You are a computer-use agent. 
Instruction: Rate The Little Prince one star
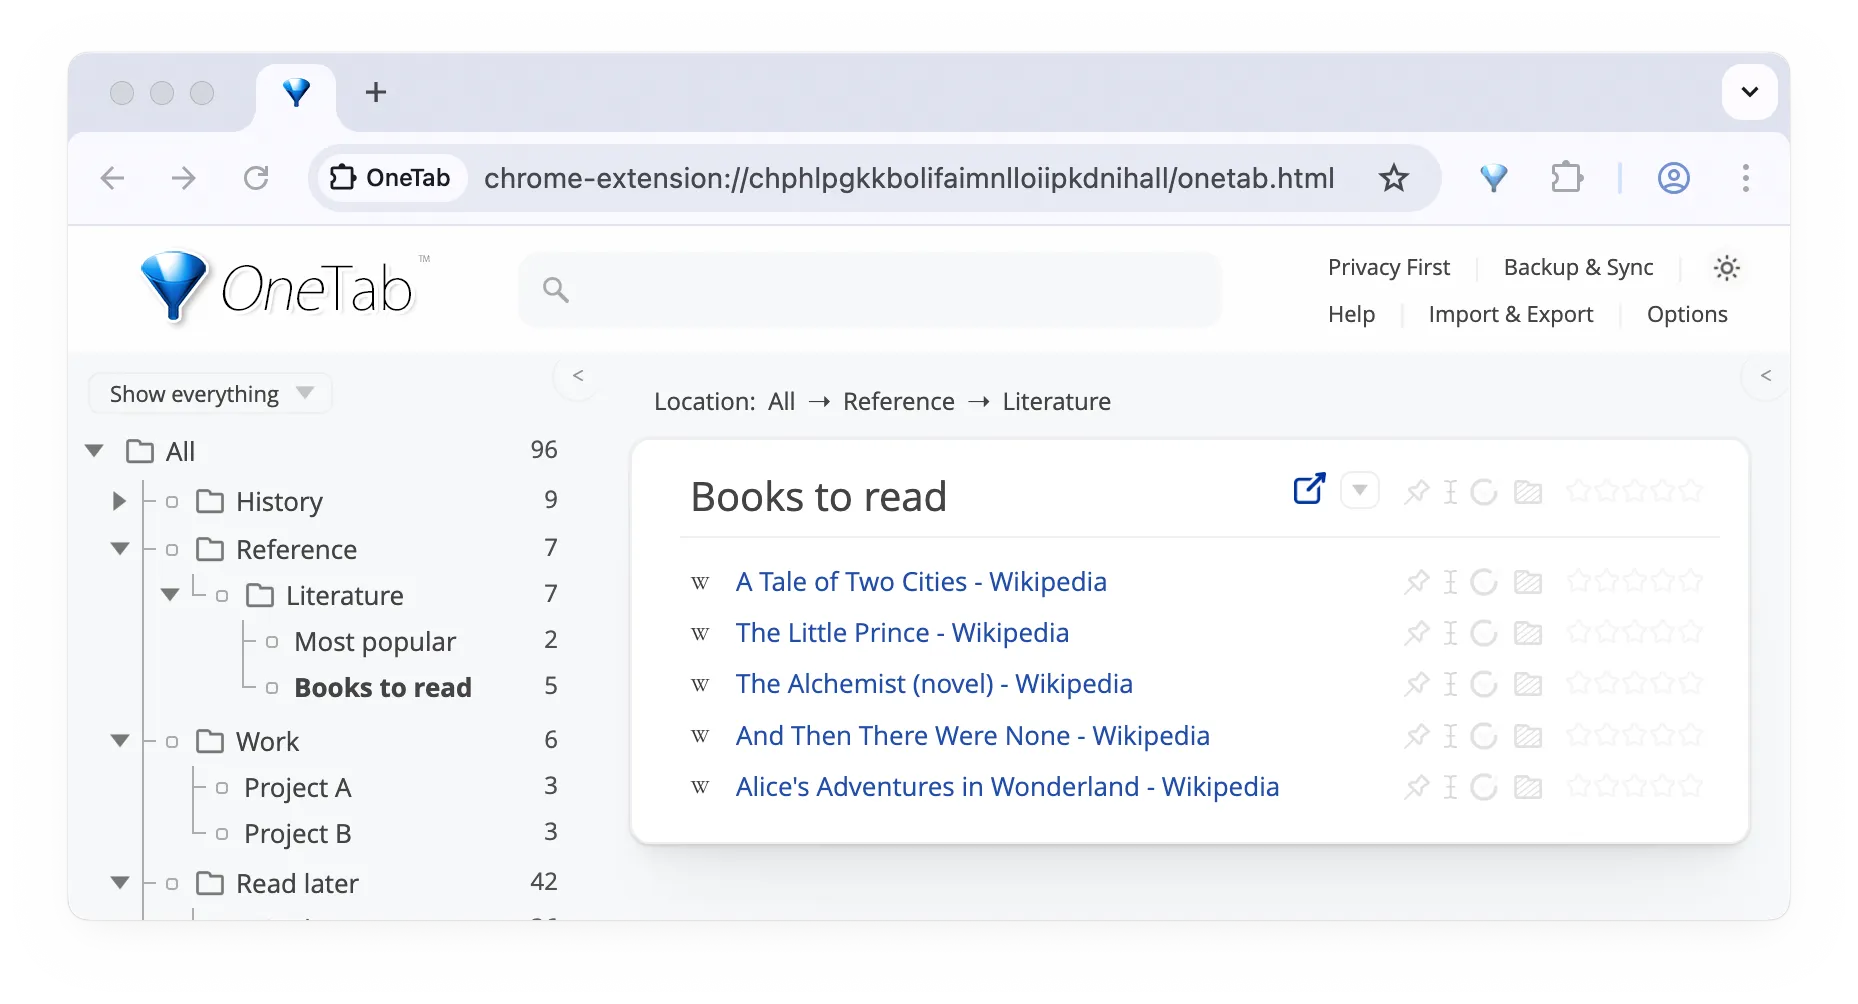click(x=1578, y=633)
